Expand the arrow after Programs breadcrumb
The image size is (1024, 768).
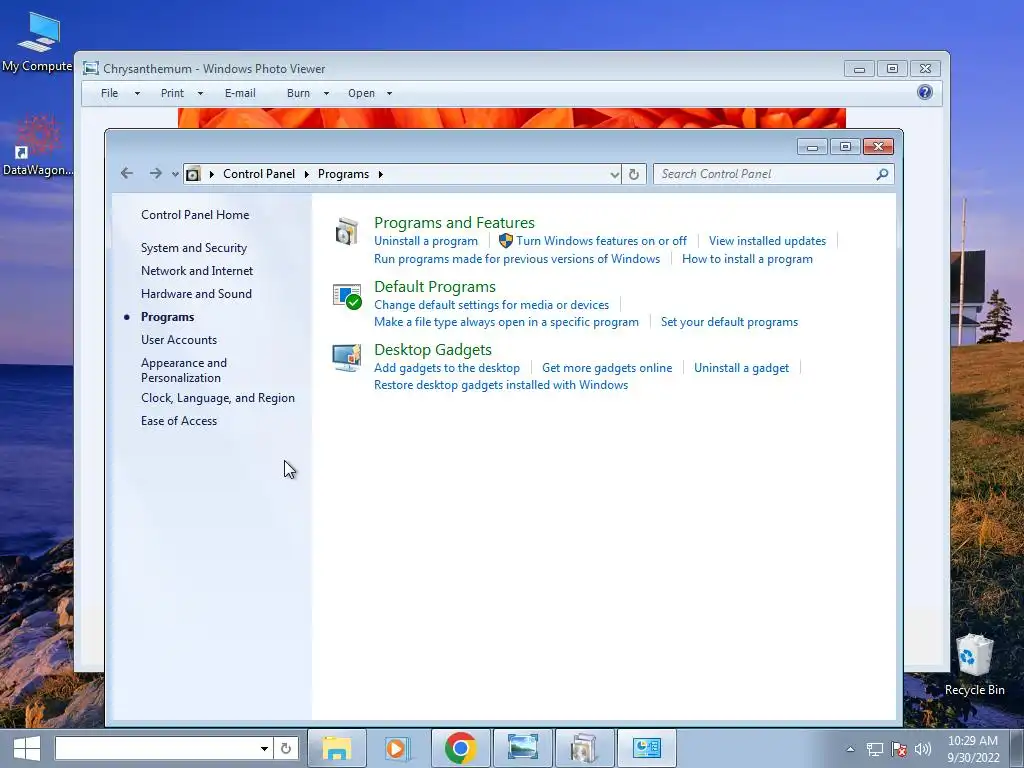tap(381, 174)
